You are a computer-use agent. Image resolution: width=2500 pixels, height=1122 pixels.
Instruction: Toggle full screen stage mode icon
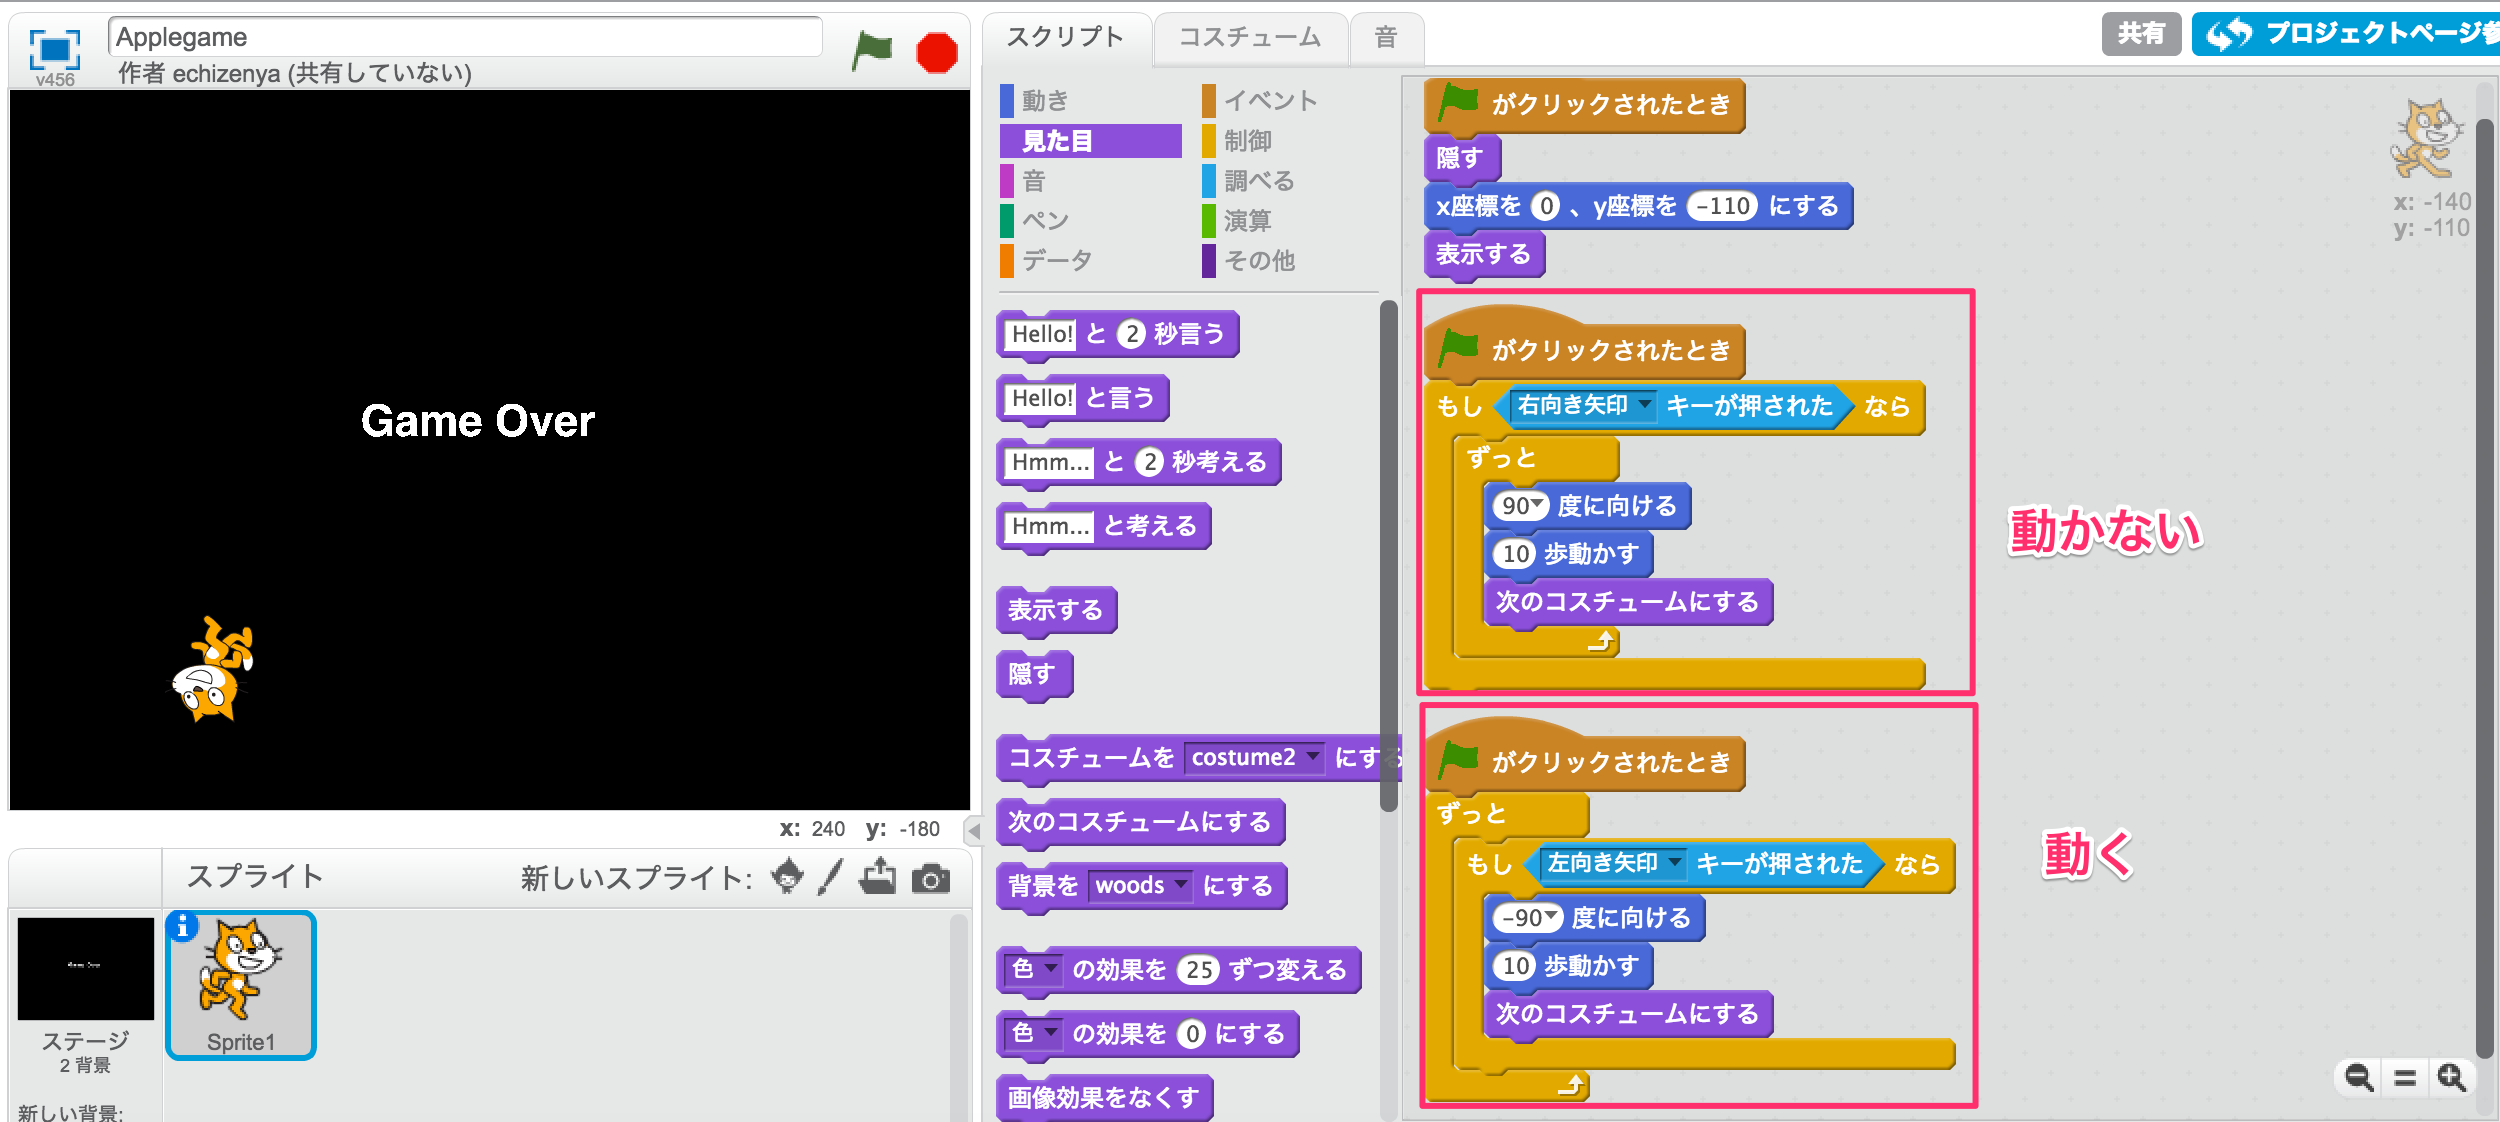[x=54, y=48]
